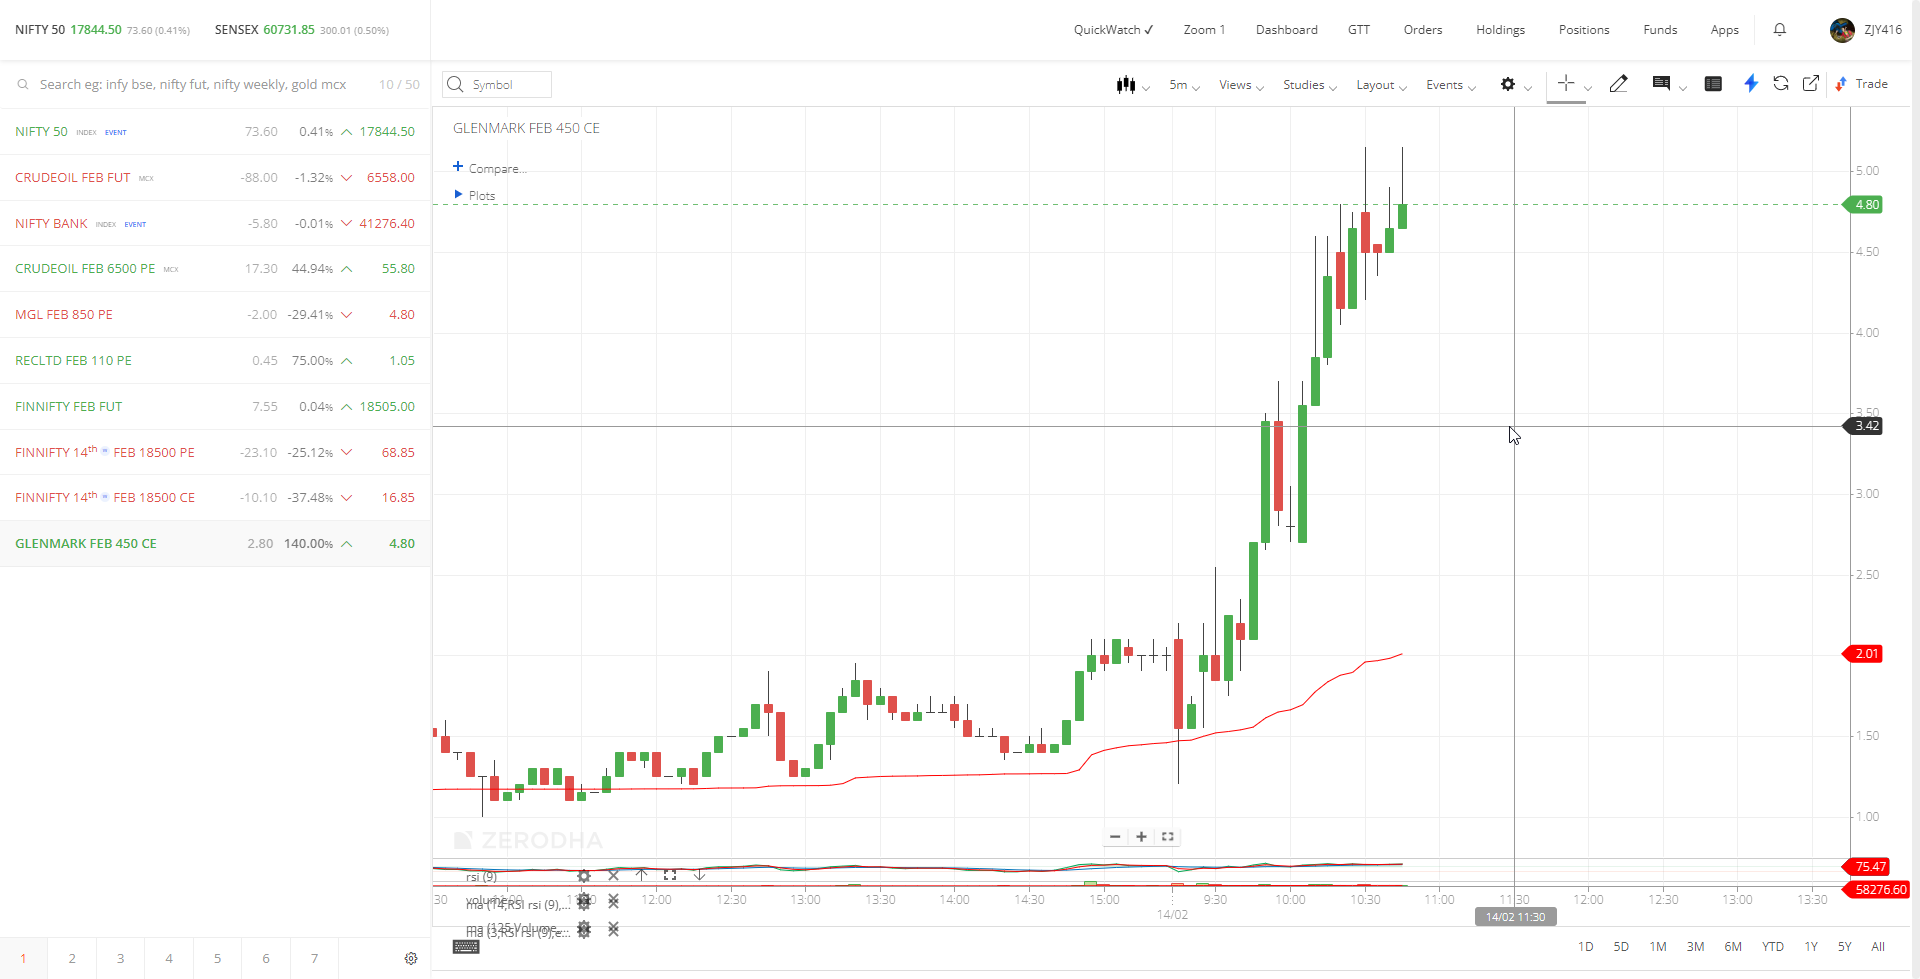Expand the Plots section
1920x979 pixels.
[x=475, y=196]
